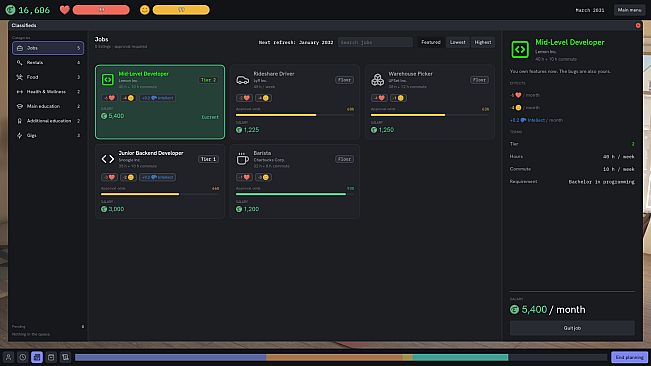Viewport: 651px width, 366px height.
Task: Click the Warehouse Picker boxes icon
Action: pyautogui.click(x=377, y=80)
